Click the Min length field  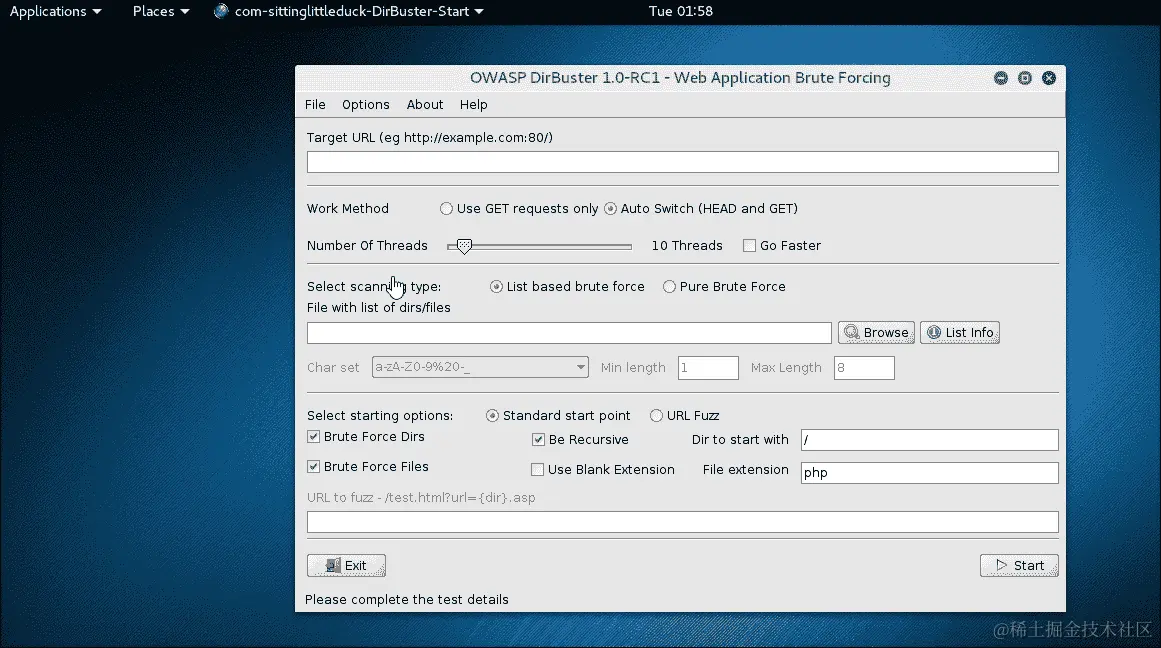click(x=708, y=368)
